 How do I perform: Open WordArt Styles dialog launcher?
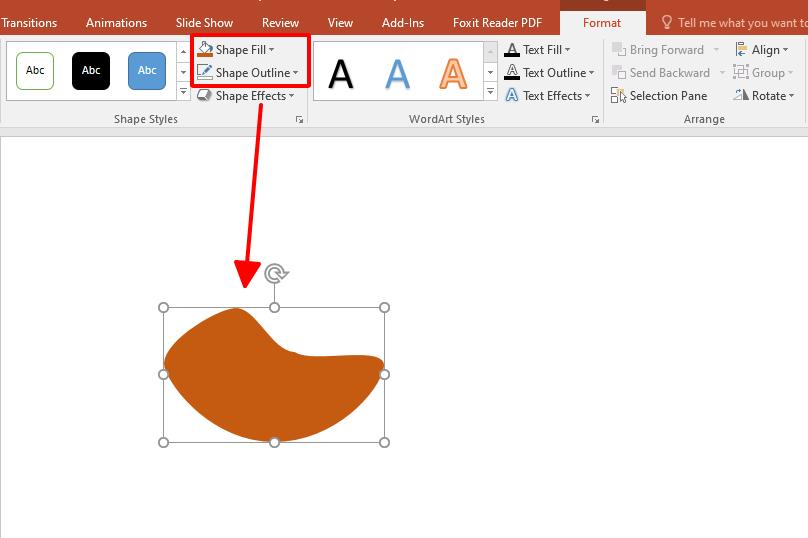pyautogui.click(x=595, y=120)
